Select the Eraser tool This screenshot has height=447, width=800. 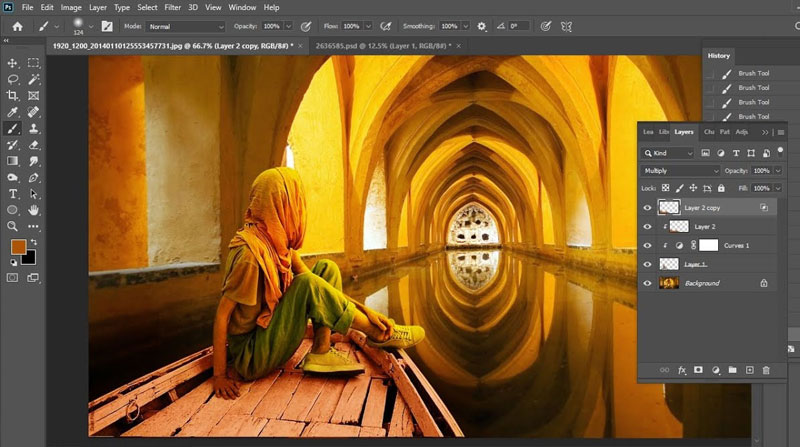[34, 145]
